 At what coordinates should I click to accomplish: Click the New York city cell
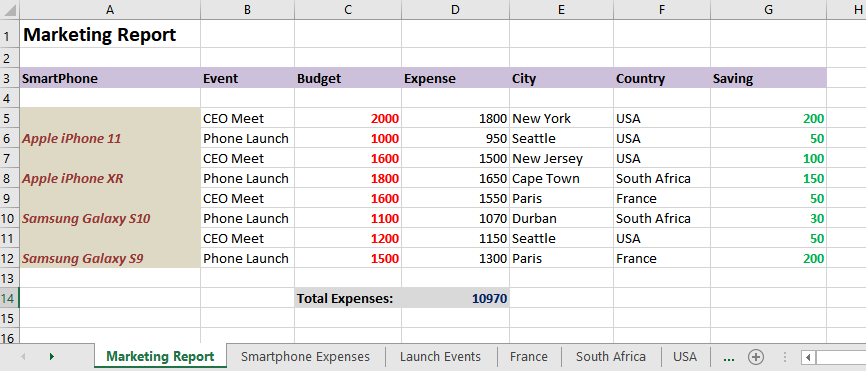561,118
